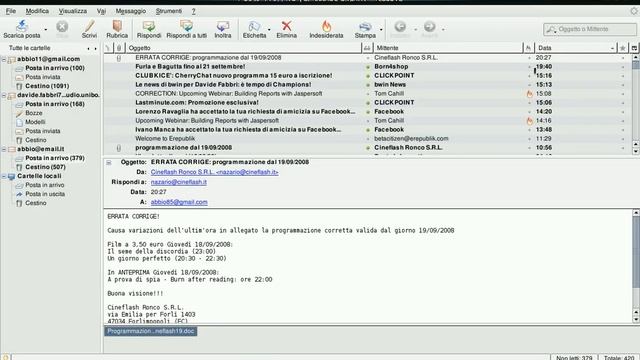This screenshot has height=360, width=640.
Task: Toggle read dot for Lorenzo Ravaglia Facebook message
Action: (368, 112)
